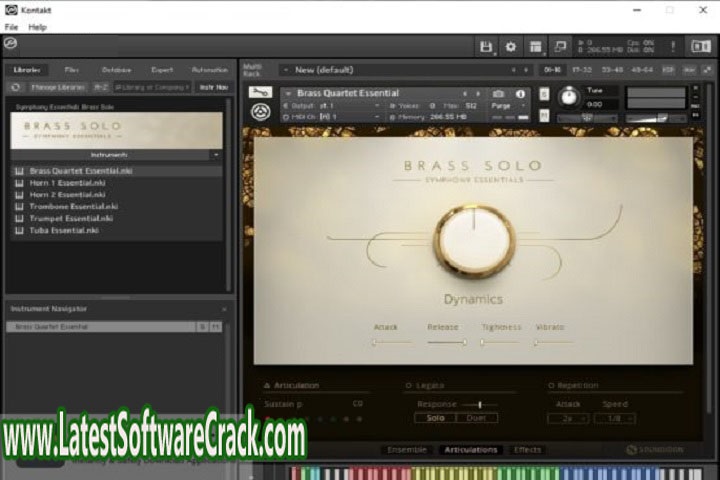Open the Effects tab
This screenshot has width=720, height=480.
click(527, 450)
